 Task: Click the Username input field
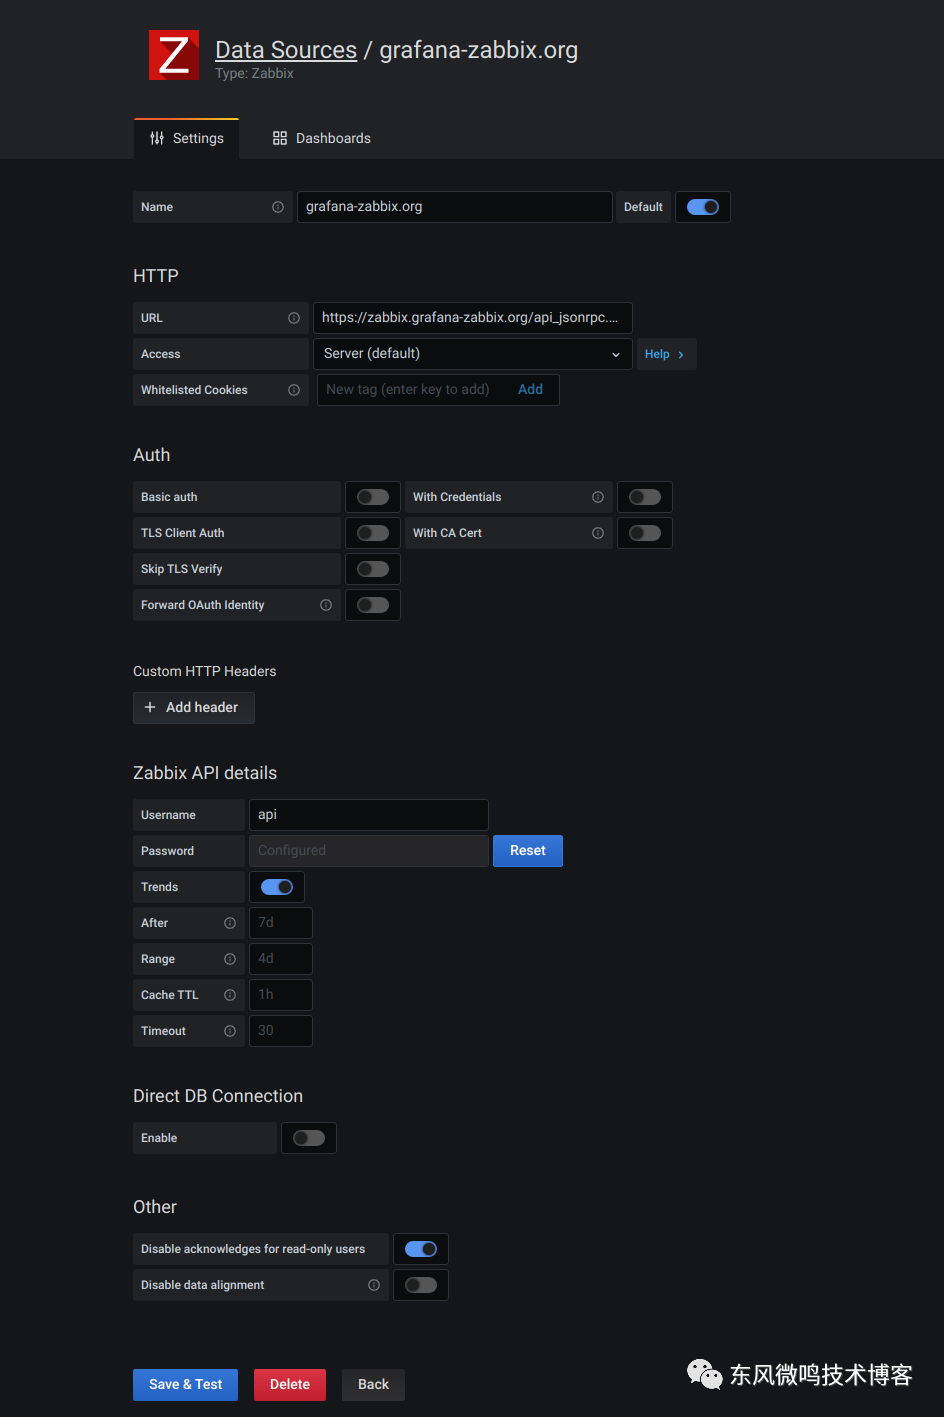click(368, 814)
